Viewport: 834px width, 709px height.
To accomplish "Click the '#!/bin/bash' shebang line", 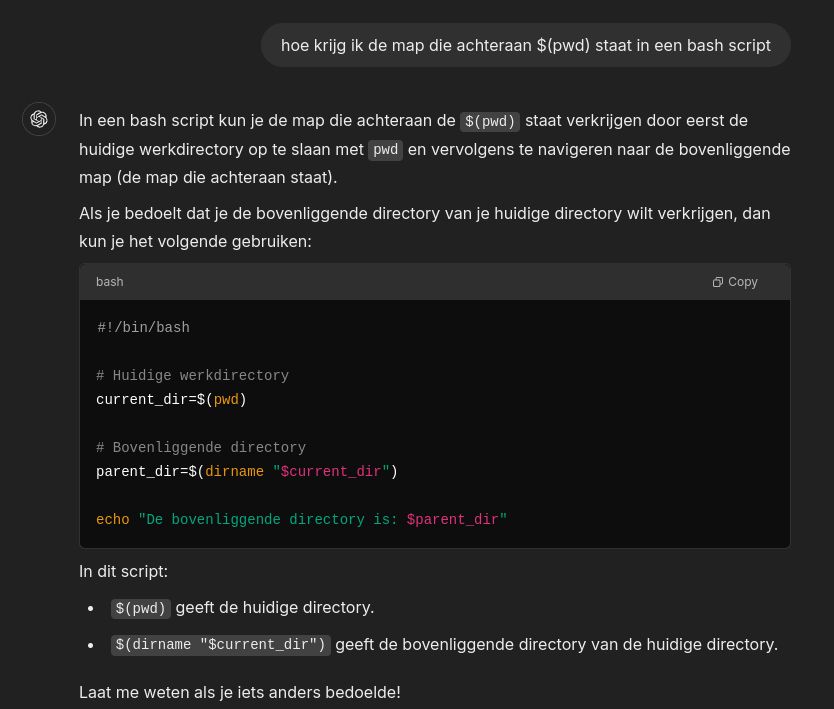I will pos(143,327).
